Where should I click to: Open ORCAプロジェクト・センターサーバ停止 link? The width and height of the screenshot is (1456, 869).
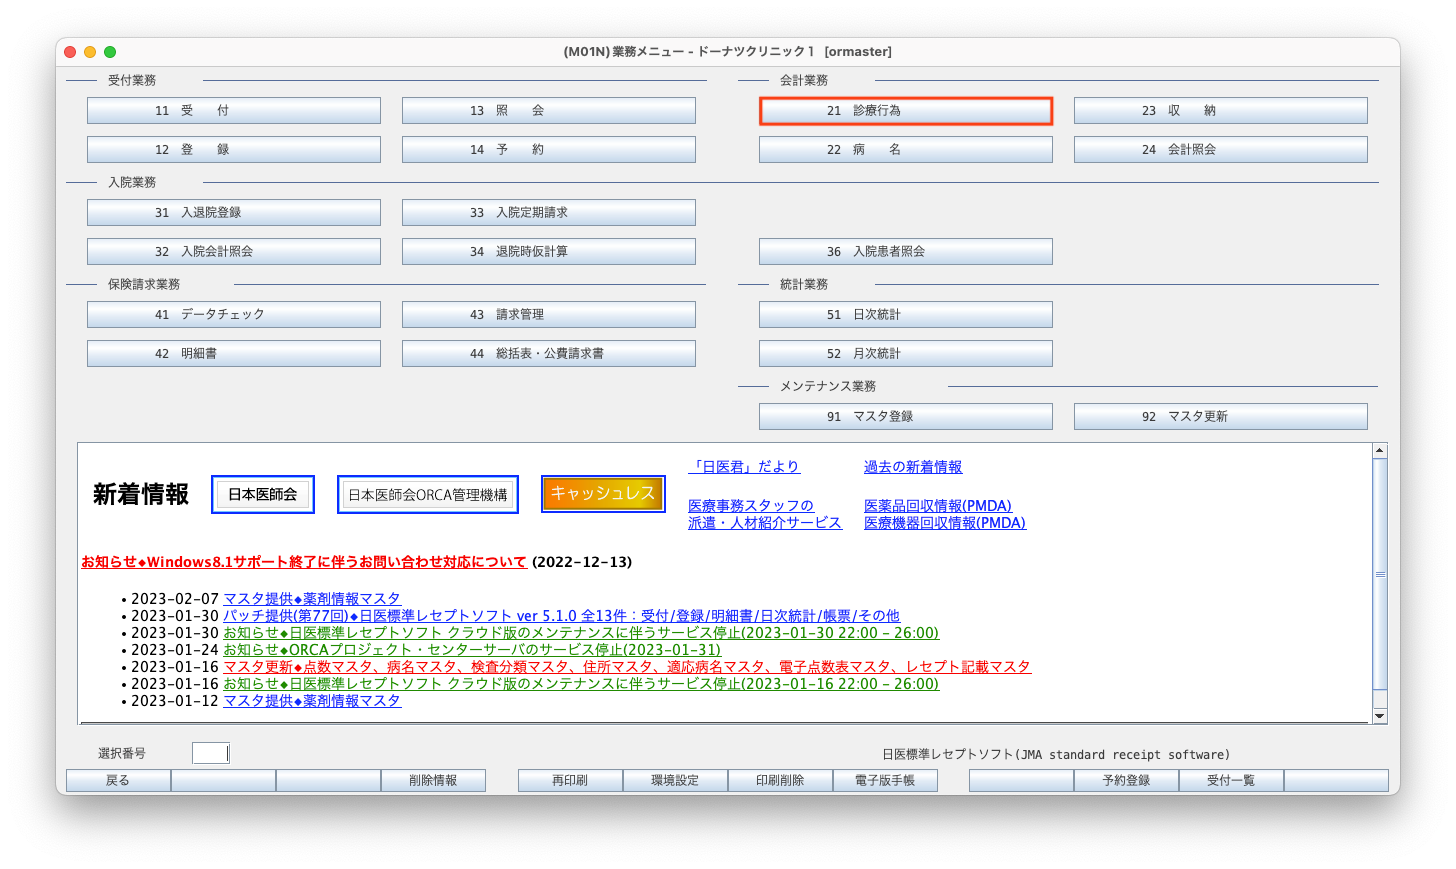[472, 650]
